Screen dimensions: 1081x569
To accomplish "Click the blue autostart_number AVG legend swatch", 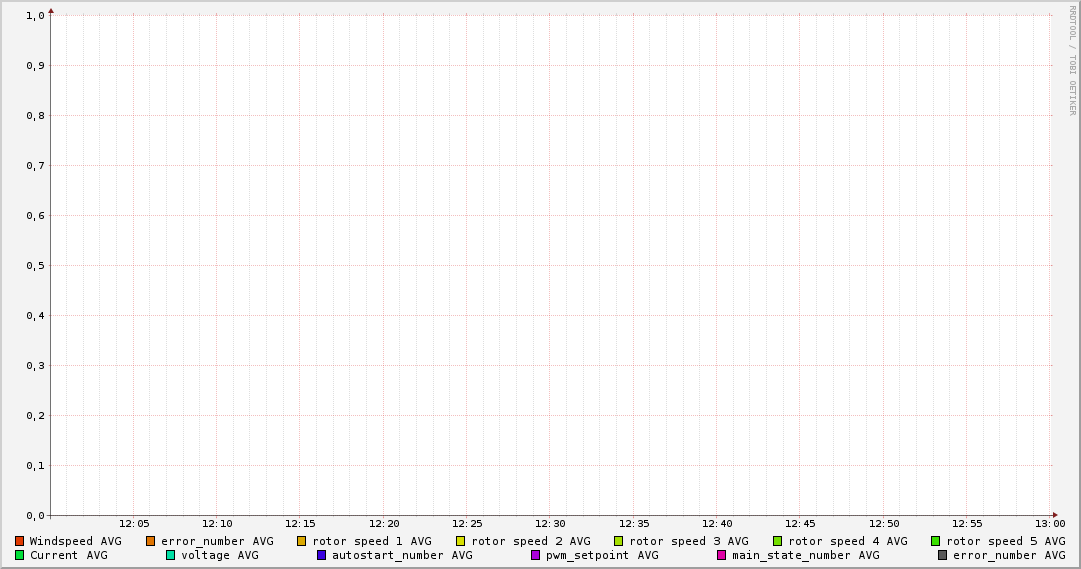I will 321,555.
